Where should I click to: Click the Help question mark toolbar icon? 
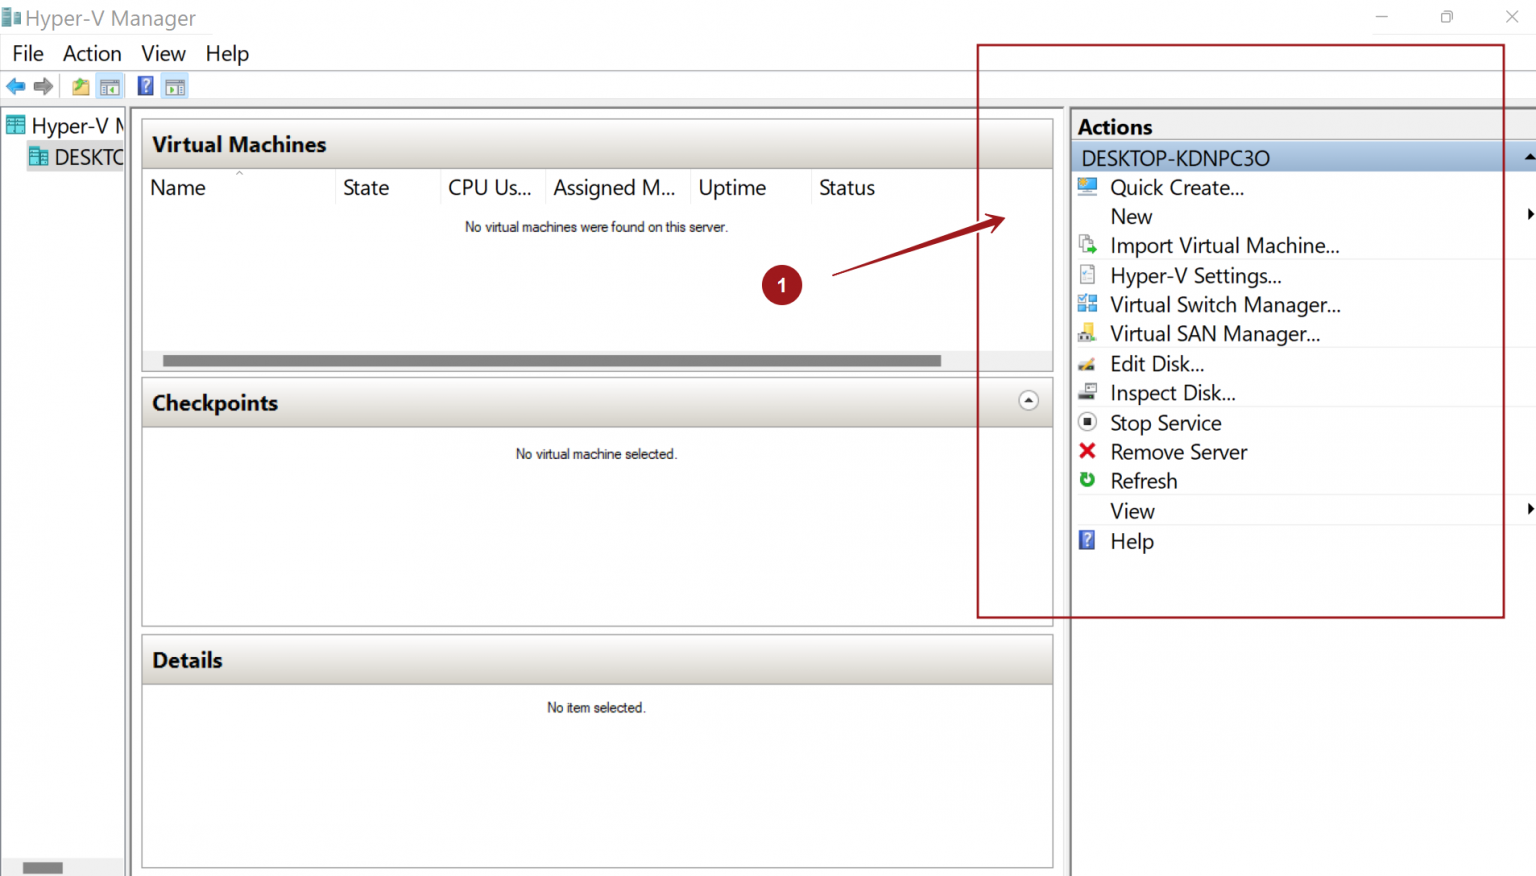tap(145, 86)
